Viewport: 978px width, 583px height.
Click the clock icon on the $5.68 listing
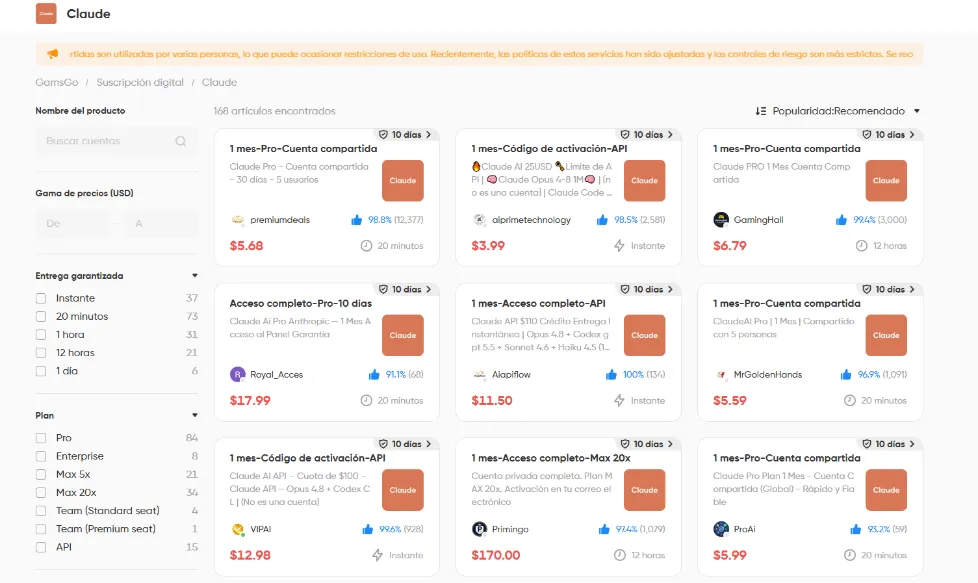pyautogui.click(x=366, y=246)
